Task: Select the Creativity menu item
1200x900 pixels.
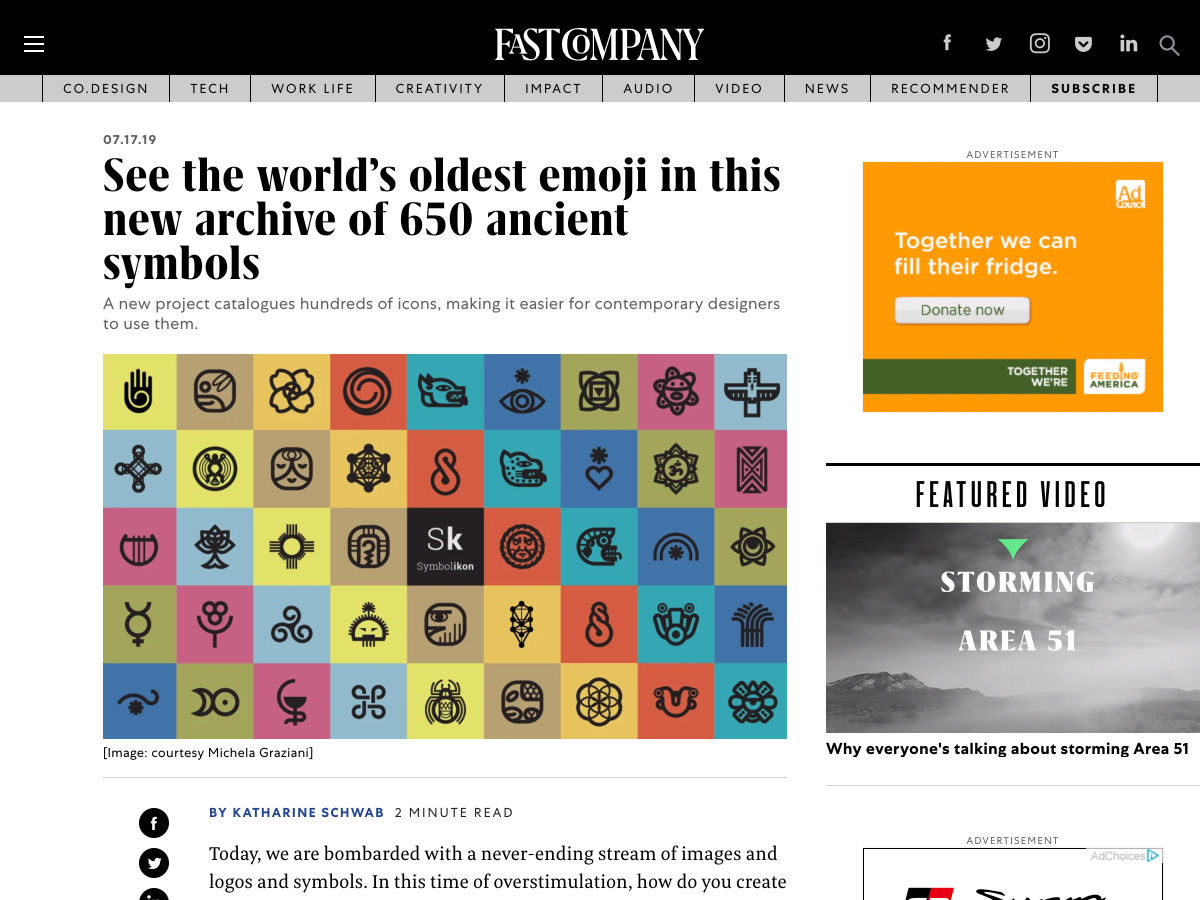Action: (x=439, y=89)
